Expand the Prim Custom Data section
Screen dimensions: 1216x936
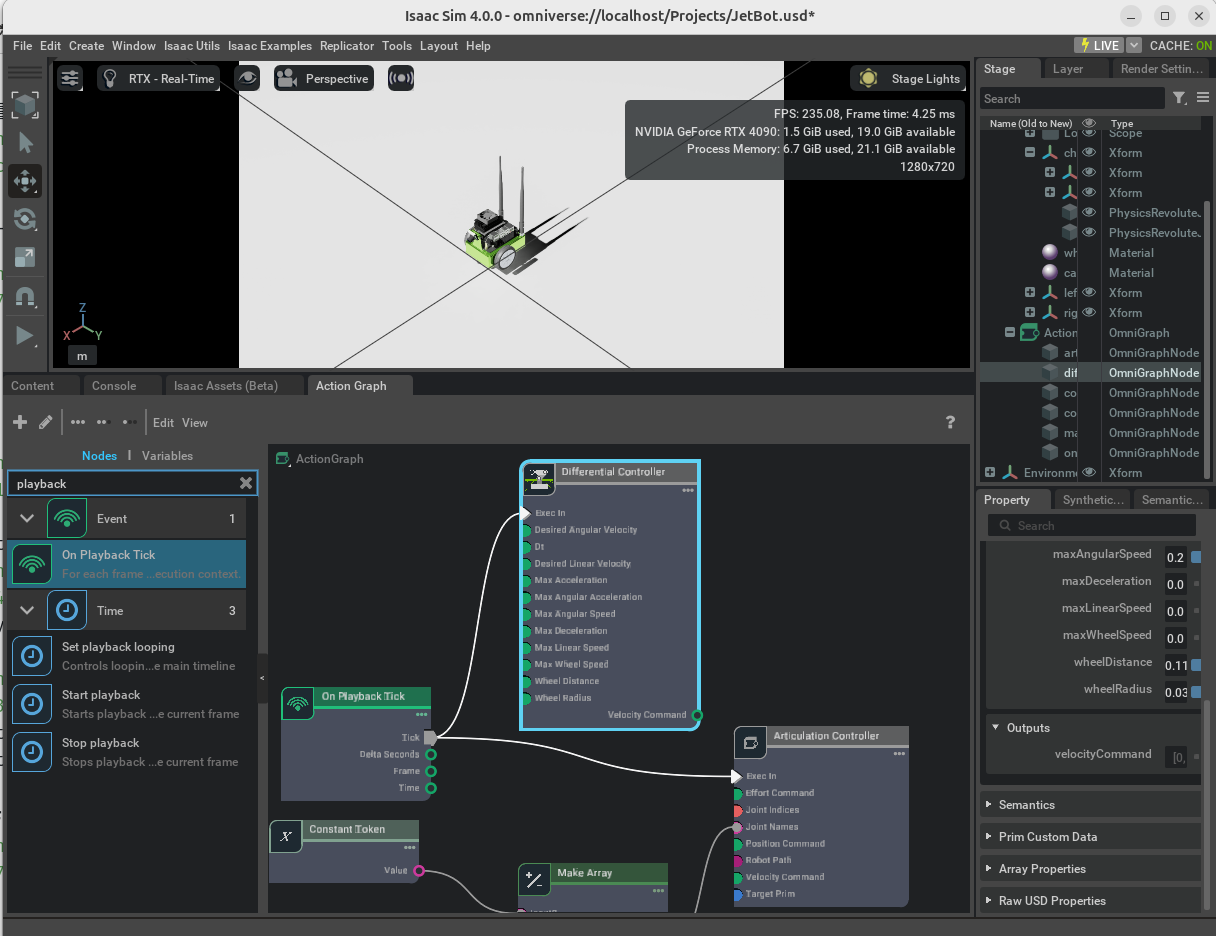click(989, 836)
